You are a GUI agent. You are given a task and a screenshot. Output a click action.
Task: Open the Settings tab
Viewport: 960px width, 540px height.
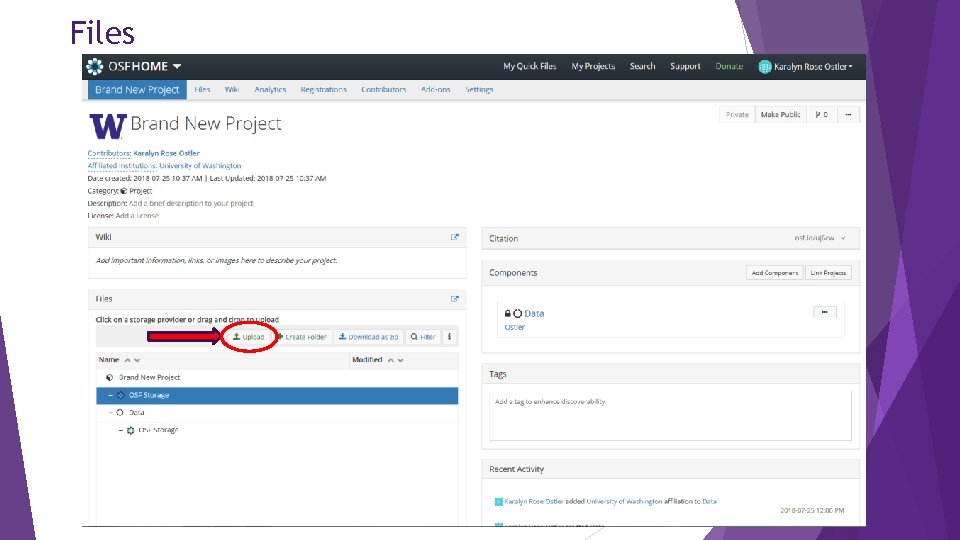[x=479, y=89]
